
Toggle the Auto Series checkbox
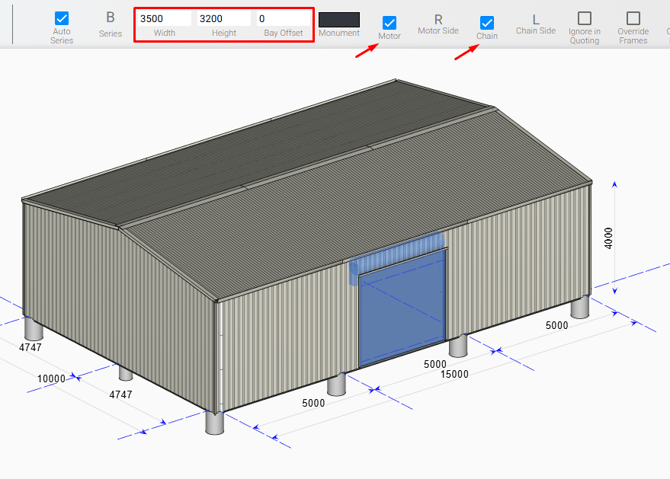tap(62, 19)
